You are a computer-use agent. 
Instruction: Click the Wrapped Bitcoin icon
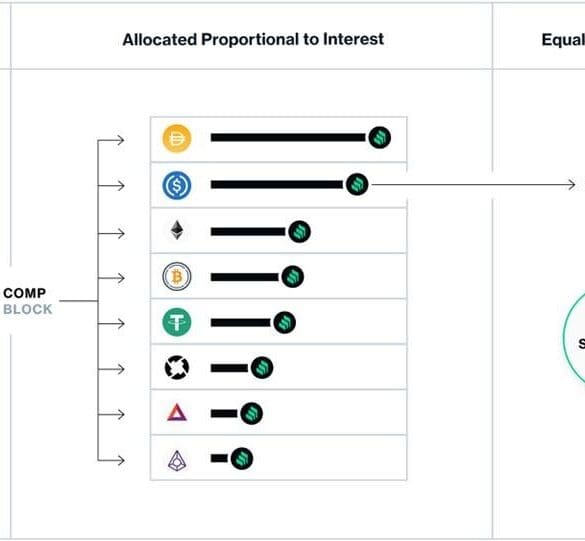pos(177,277)
